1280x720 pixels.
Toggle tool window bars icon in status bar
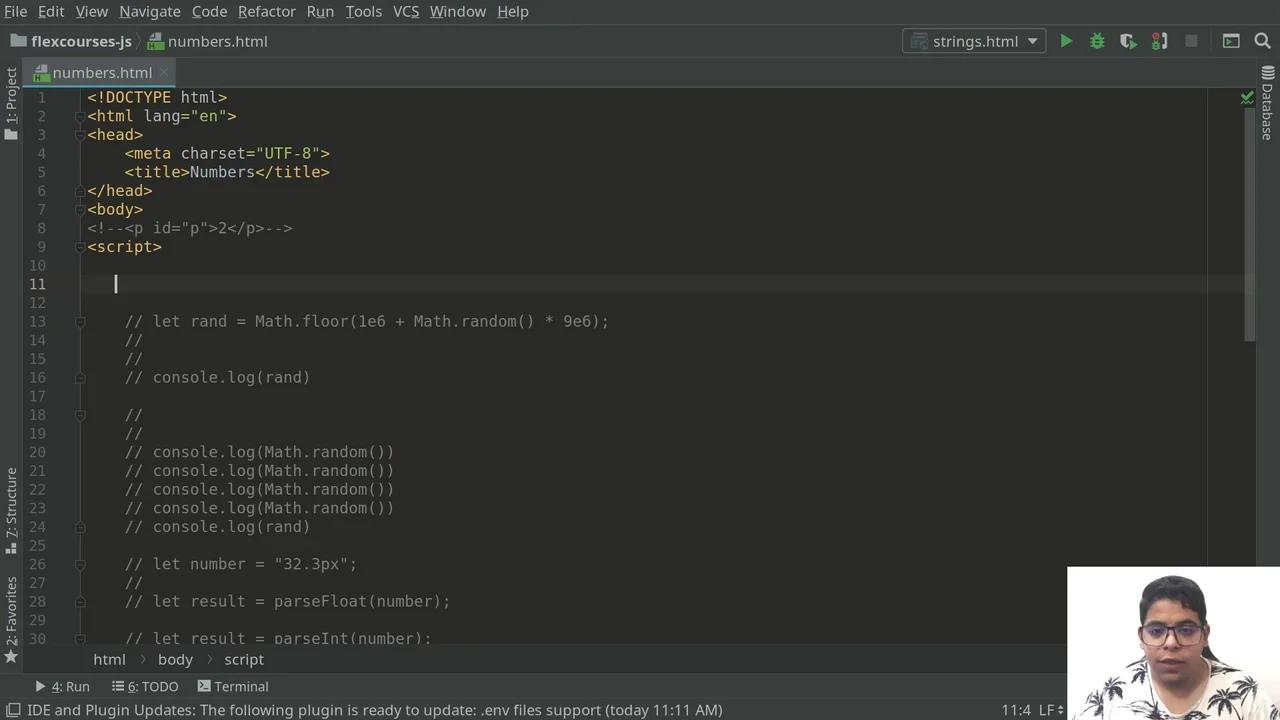(x=11, y=710)
